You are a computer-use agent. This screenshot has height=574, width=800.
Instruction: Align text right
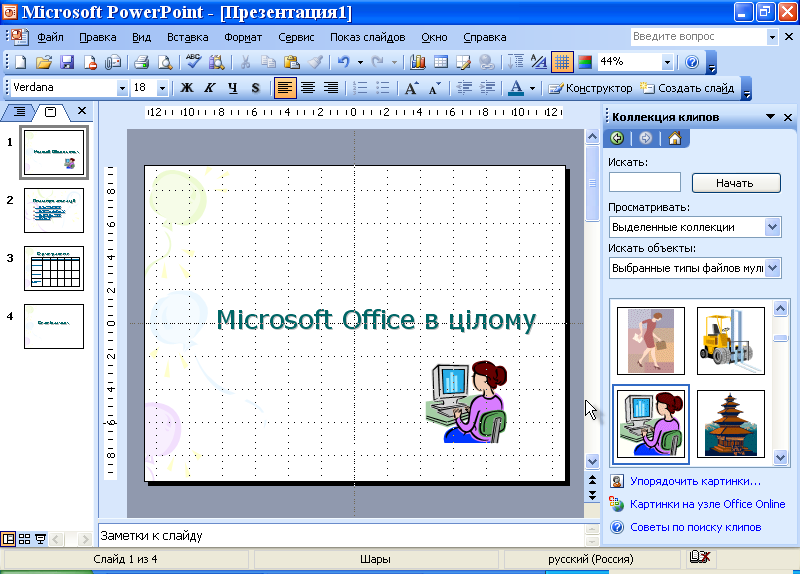(331, 88)
